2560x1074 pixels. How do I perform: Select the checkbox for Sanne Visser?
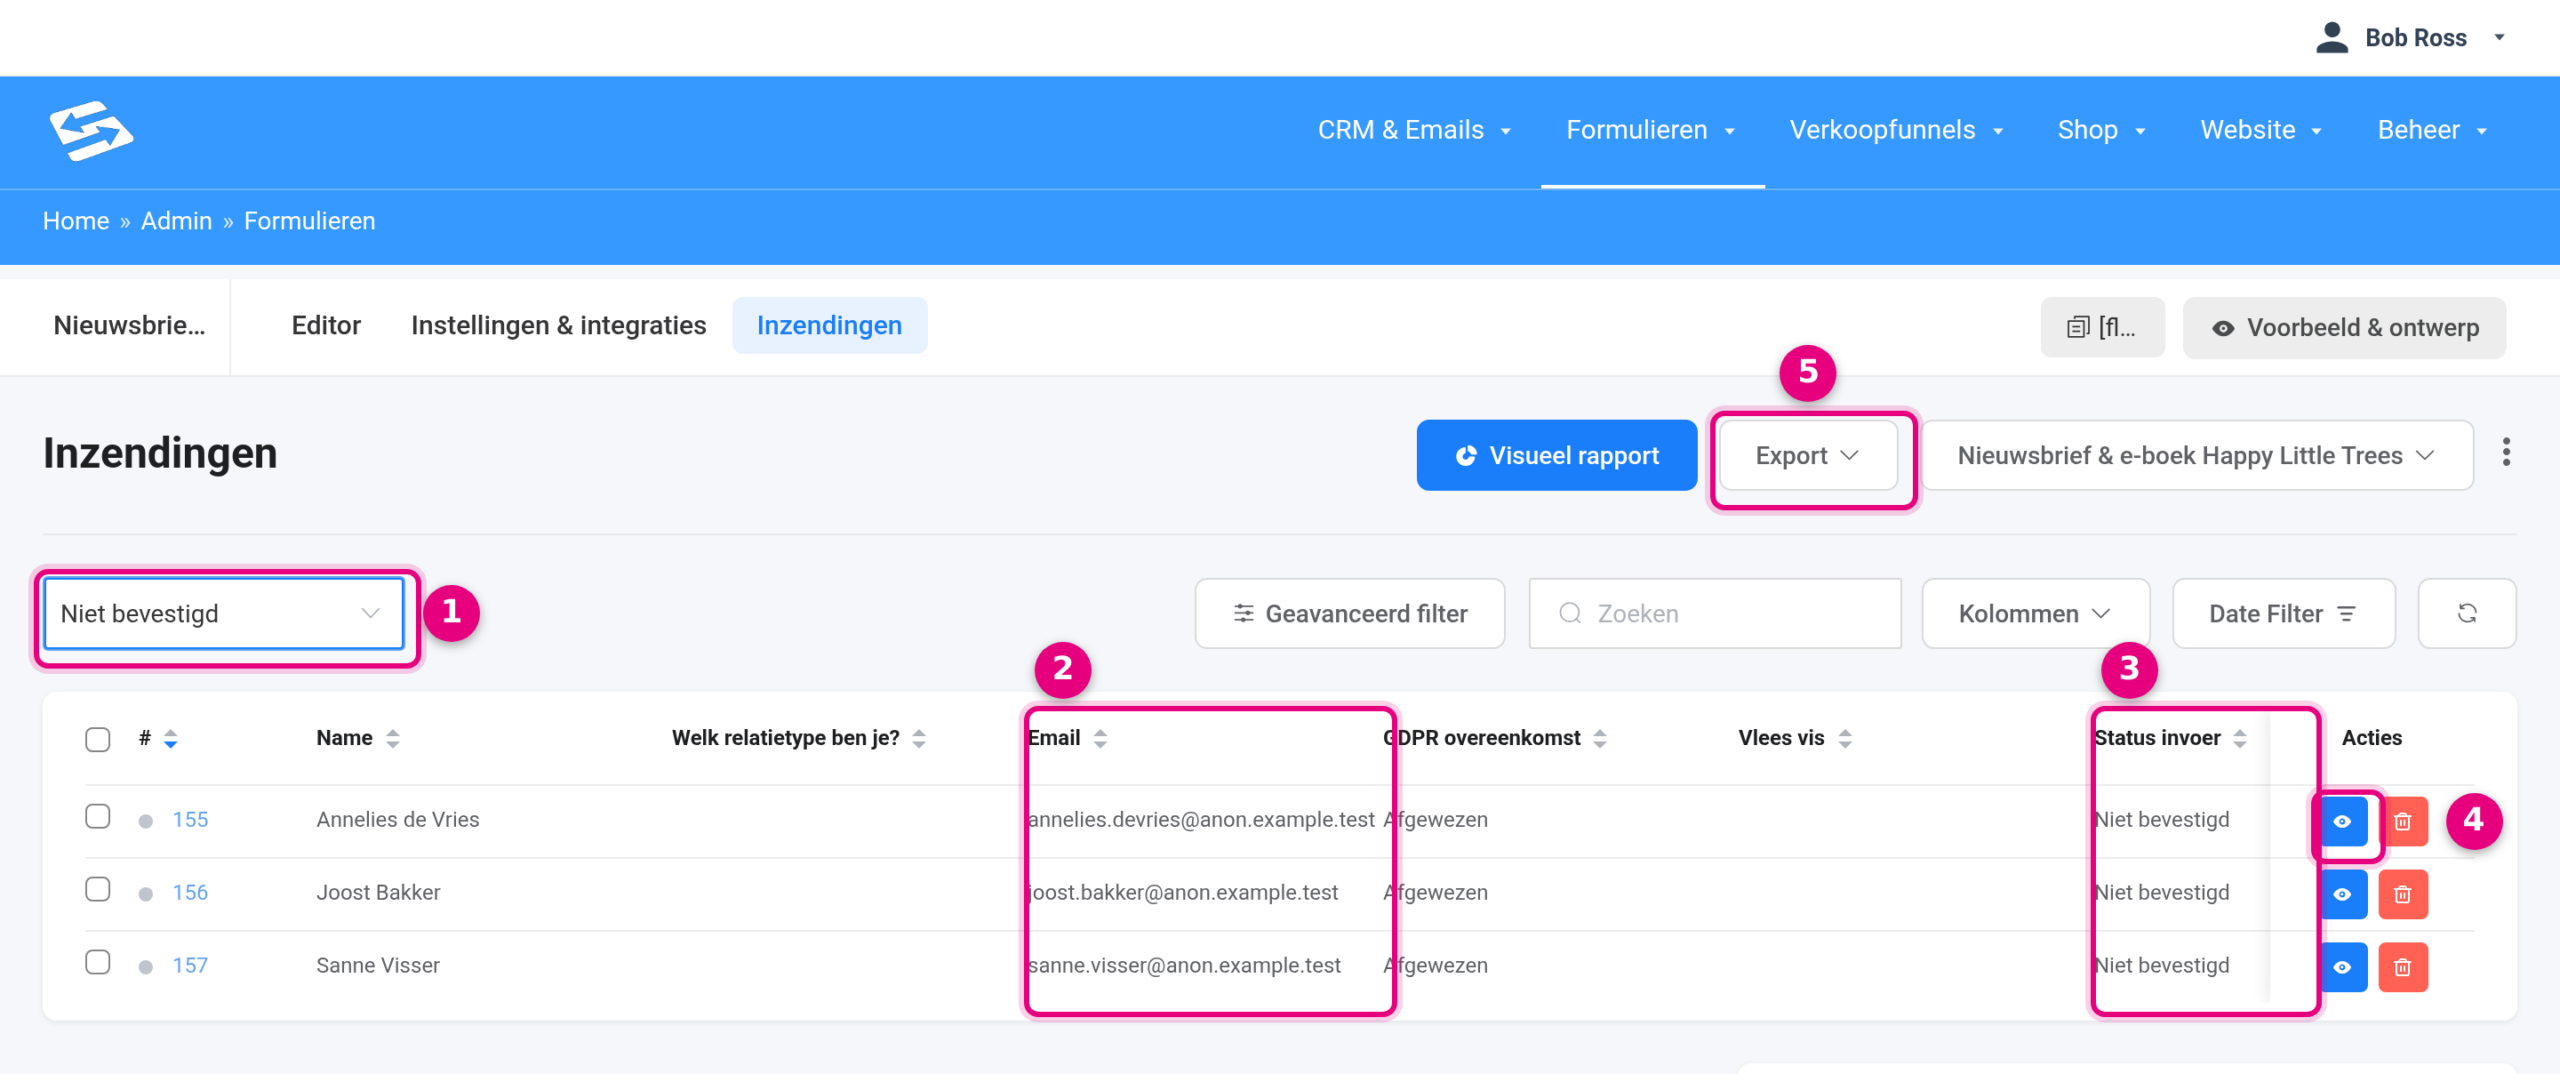[x=98, y=963]
